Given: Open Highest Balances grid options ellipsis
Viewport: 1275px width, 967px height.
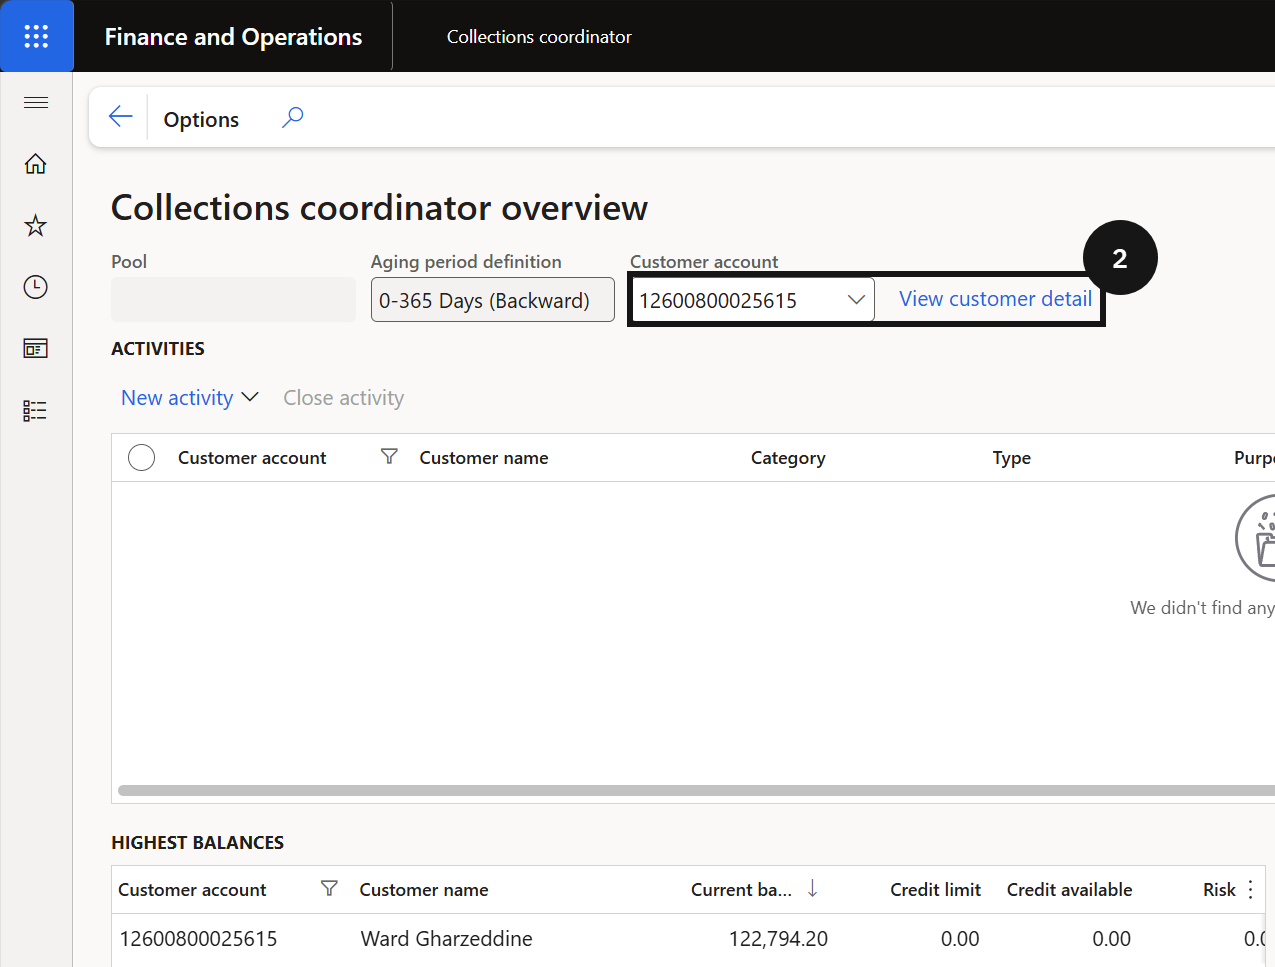Looking at the screenshot, I should [1251, 889].
